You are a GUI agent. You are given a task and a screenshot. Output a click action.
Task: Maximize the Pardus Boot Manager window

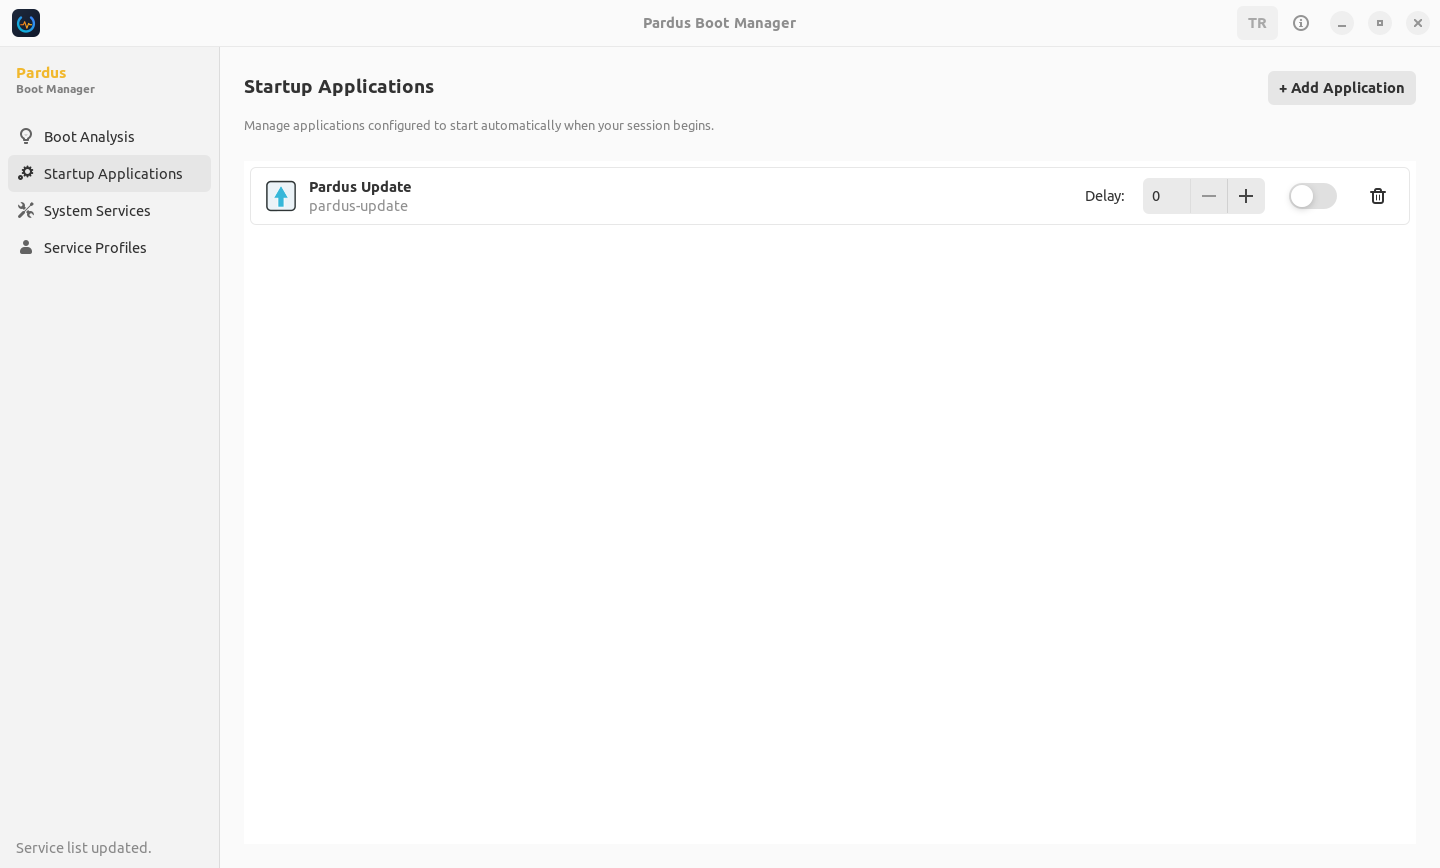tap(1380, 23)
